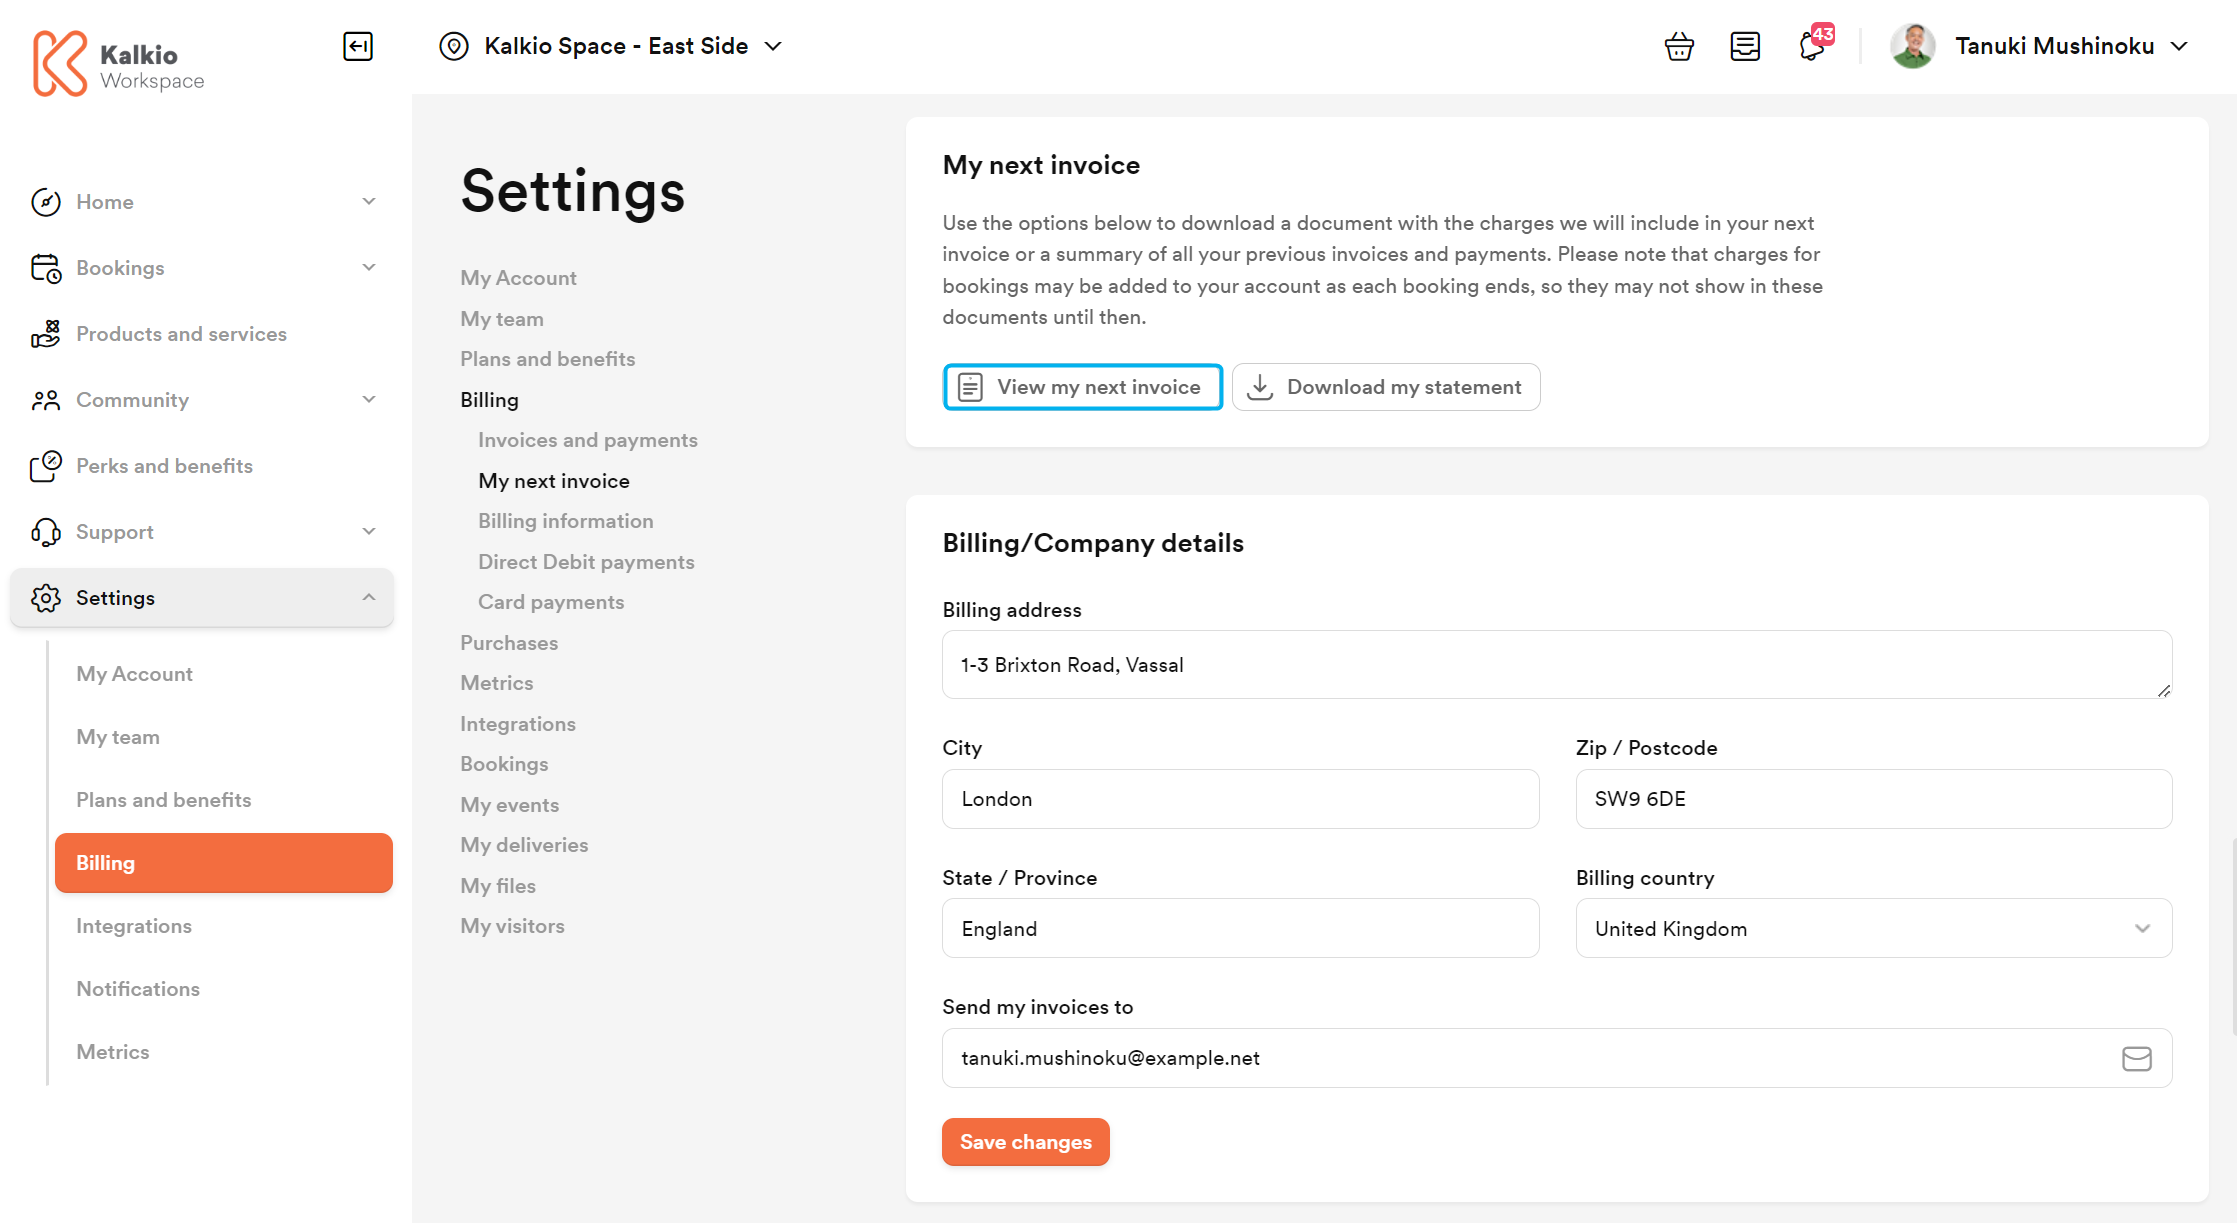This screenshot has height=1223, width=2237.
Task: Collapse the sidebar with the arrow icon
Action: pos(358,46)
